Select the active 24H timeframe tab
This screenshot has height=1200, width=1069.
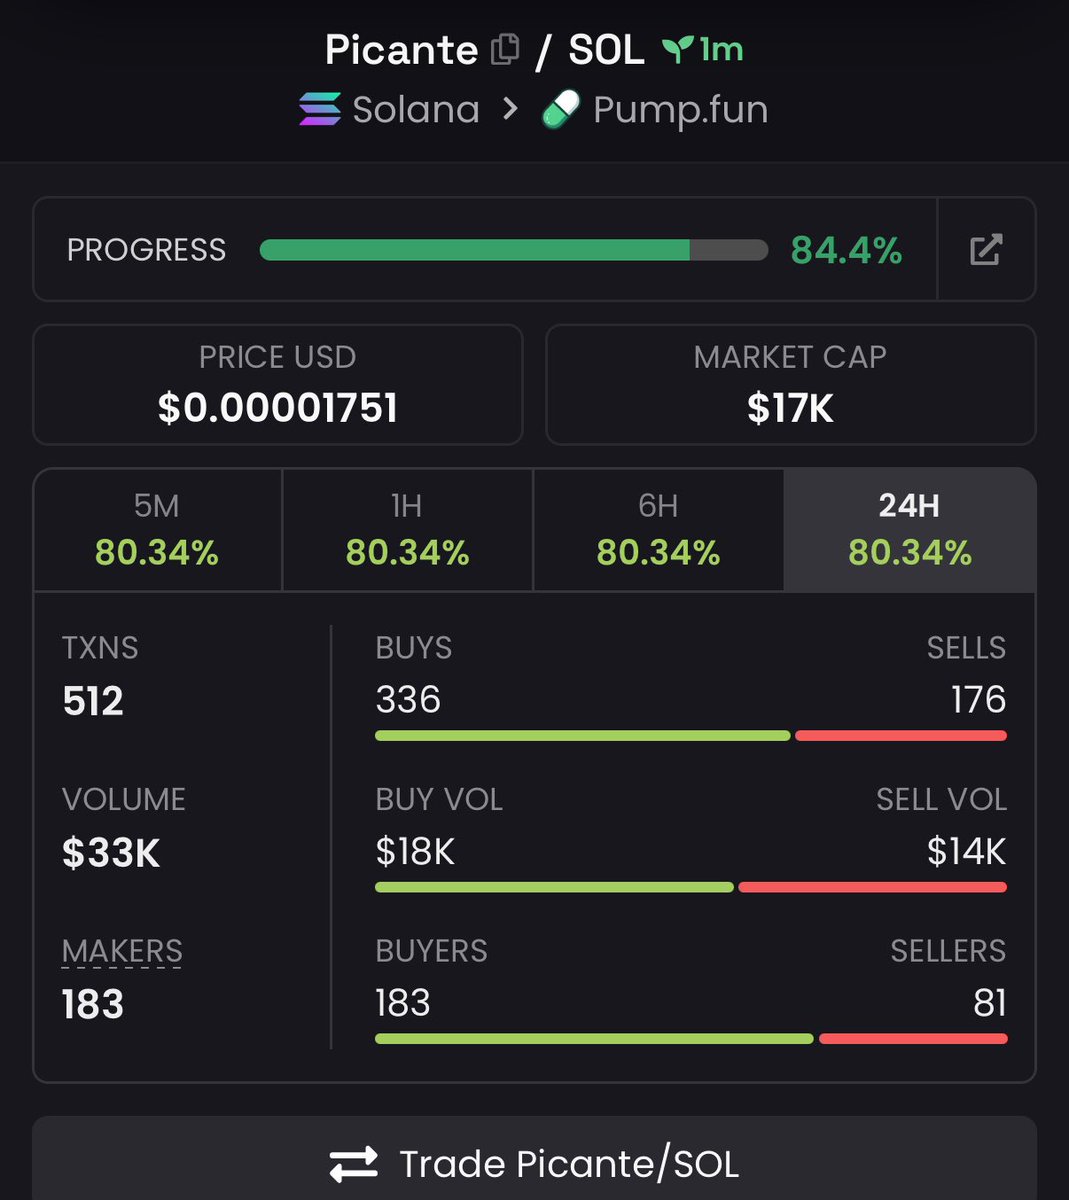[908, 530]
